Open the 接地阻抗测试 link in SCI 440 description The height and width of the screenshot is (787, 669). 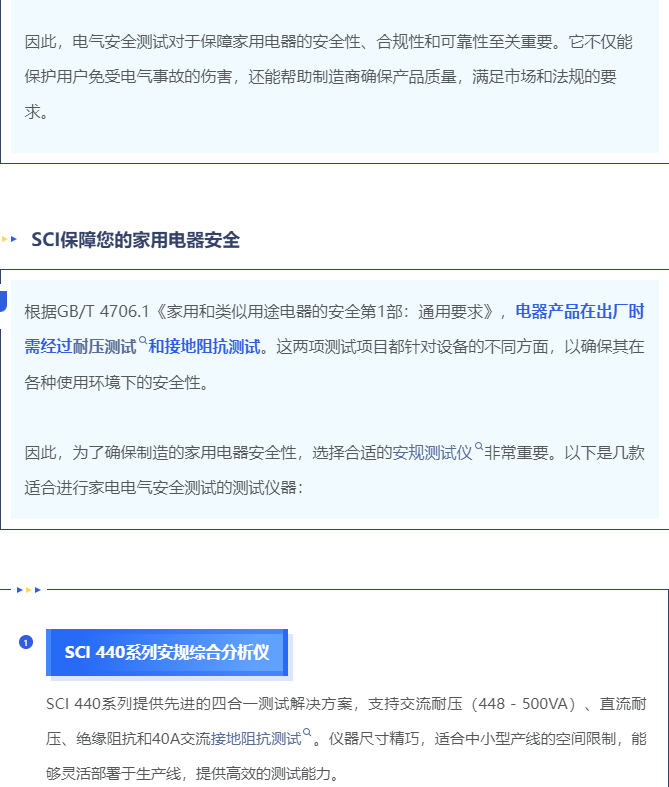point(256,739)
